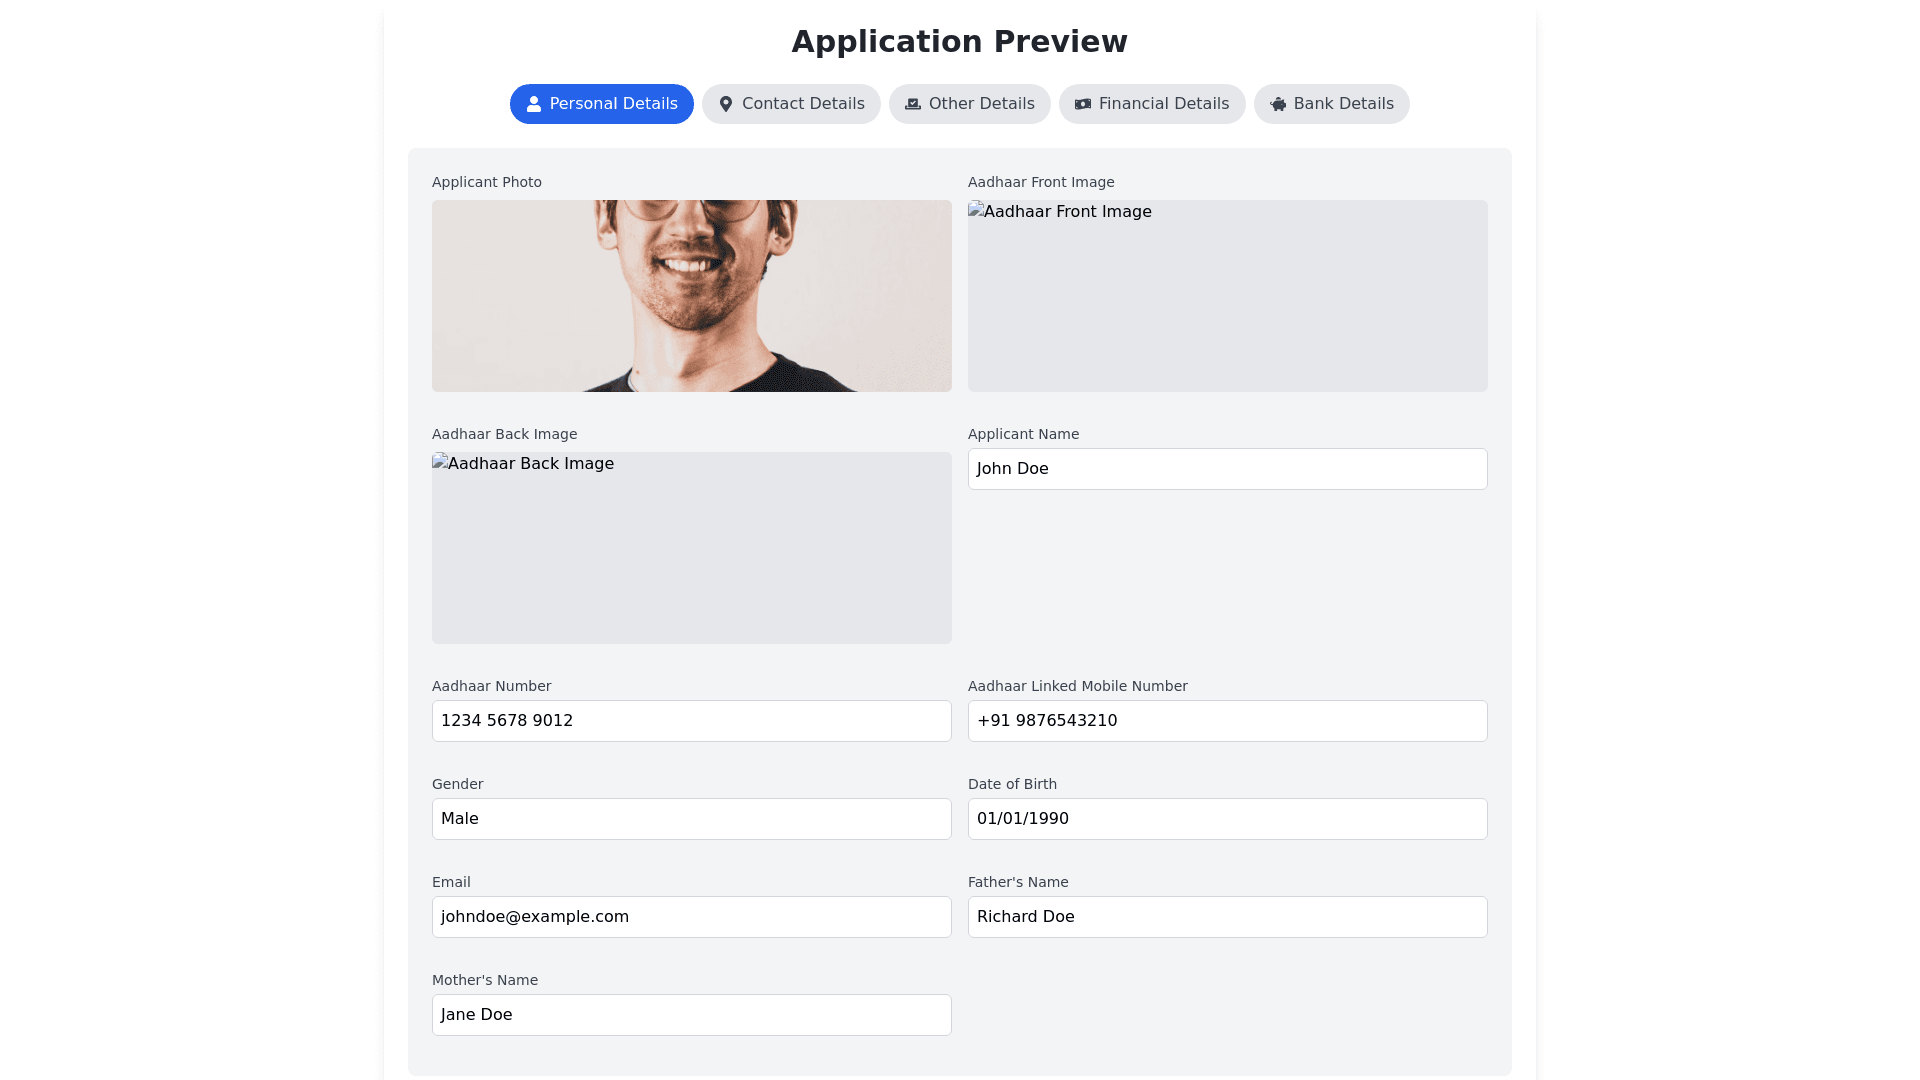This screenshot has width=1920, height=1080.
Task: Click the Aadhaar Back Image placeholder
Action: [x=691, y=548]
